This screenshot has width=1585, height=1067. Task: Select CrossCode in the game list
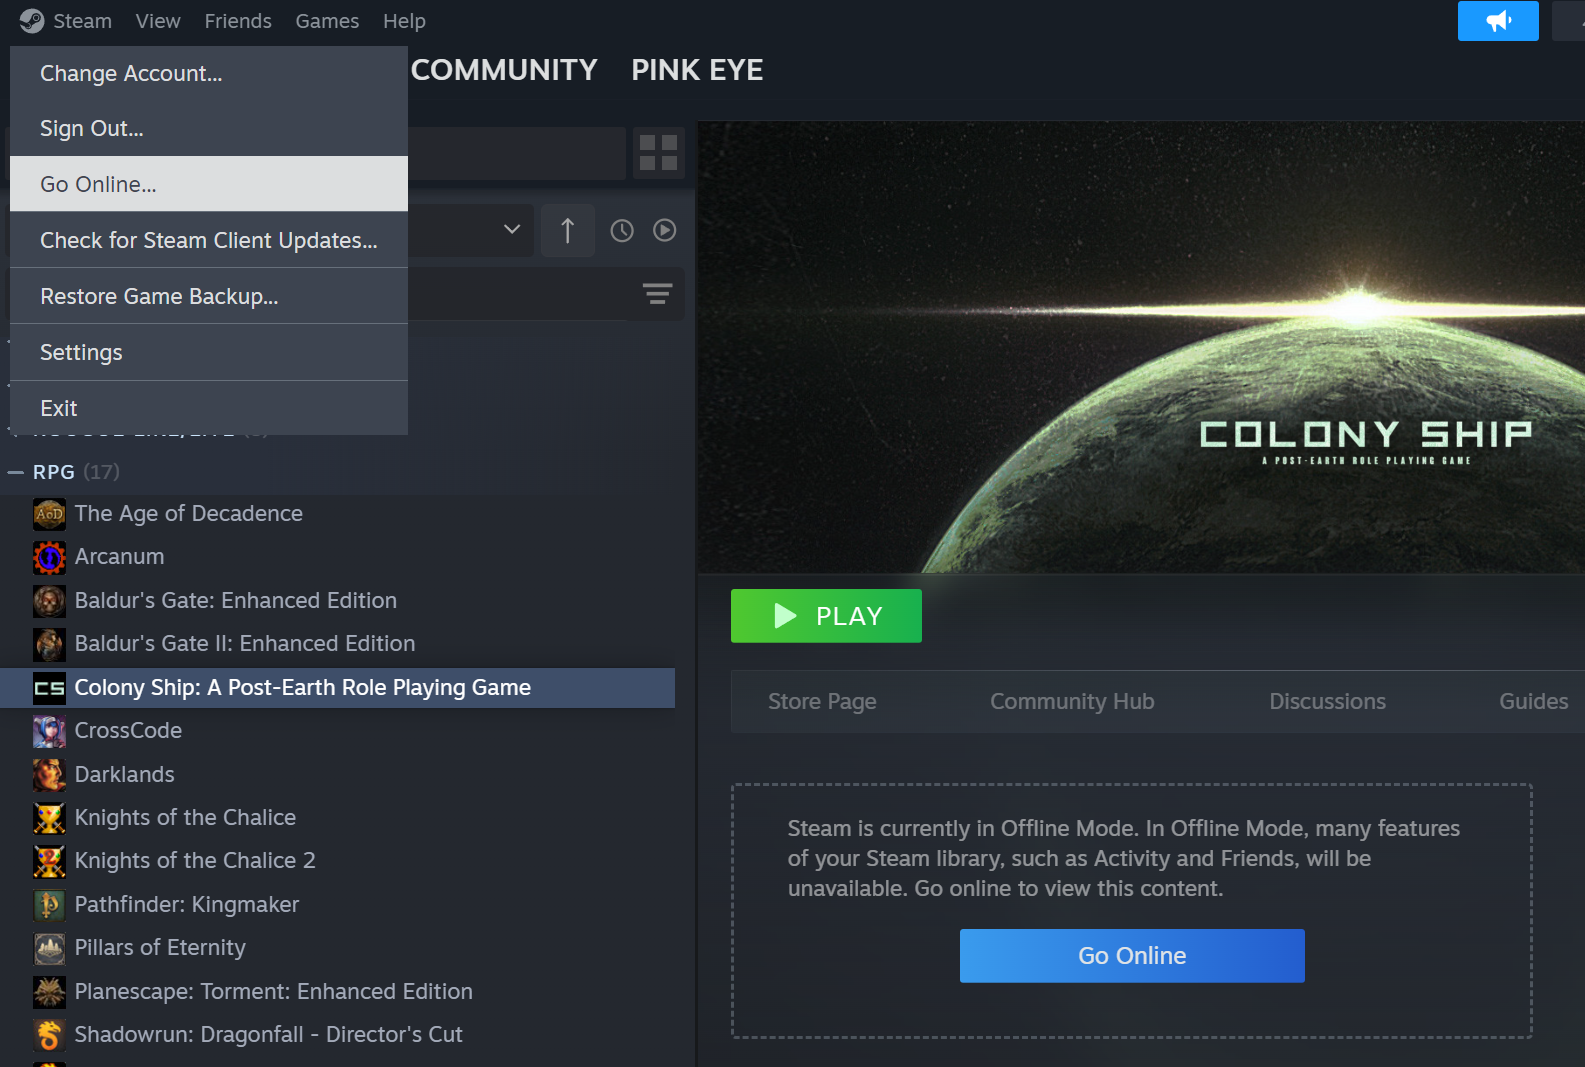coord(128,731)
